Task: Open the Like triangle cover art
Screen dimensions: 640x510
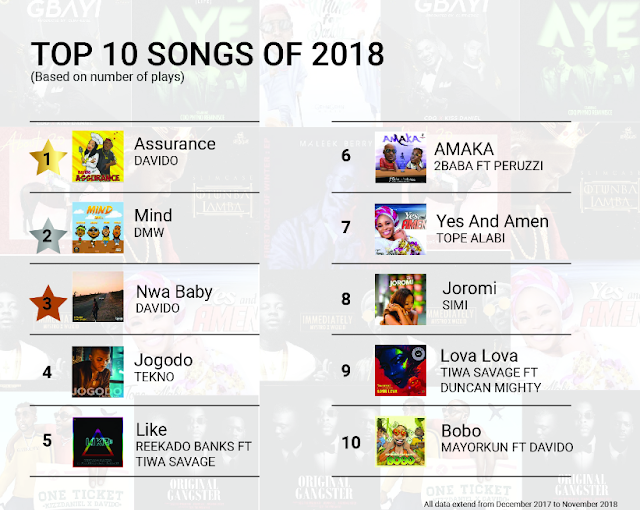Action: pos(98,442)
